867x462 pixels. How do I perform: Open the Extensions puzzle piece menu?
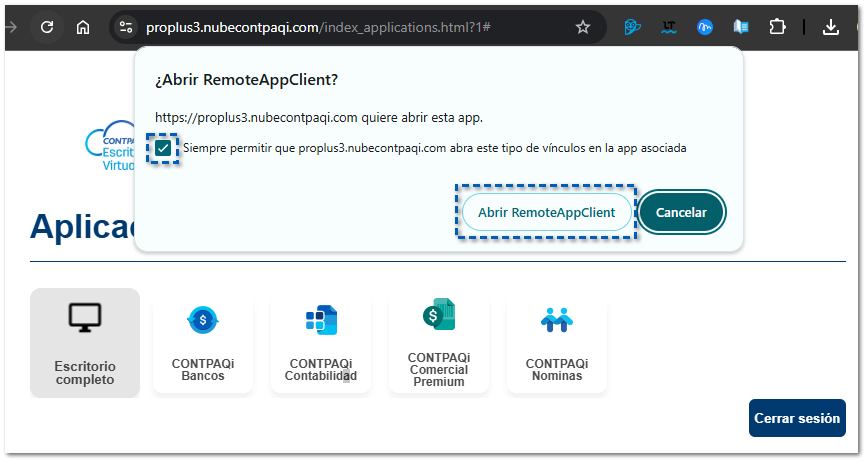click(x=777, y=27)
